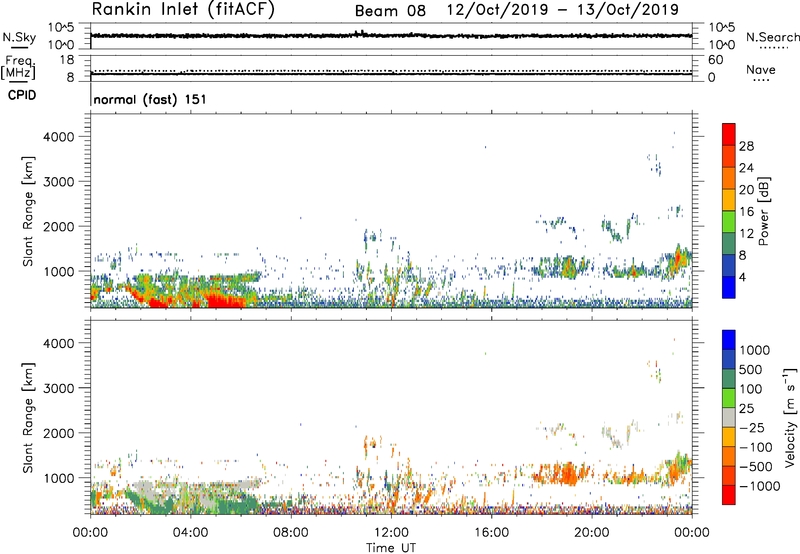This screenshot has height=554, width=800.
Task: Click the 4000 range tick in velocity panel
Action: pos(58,343)
